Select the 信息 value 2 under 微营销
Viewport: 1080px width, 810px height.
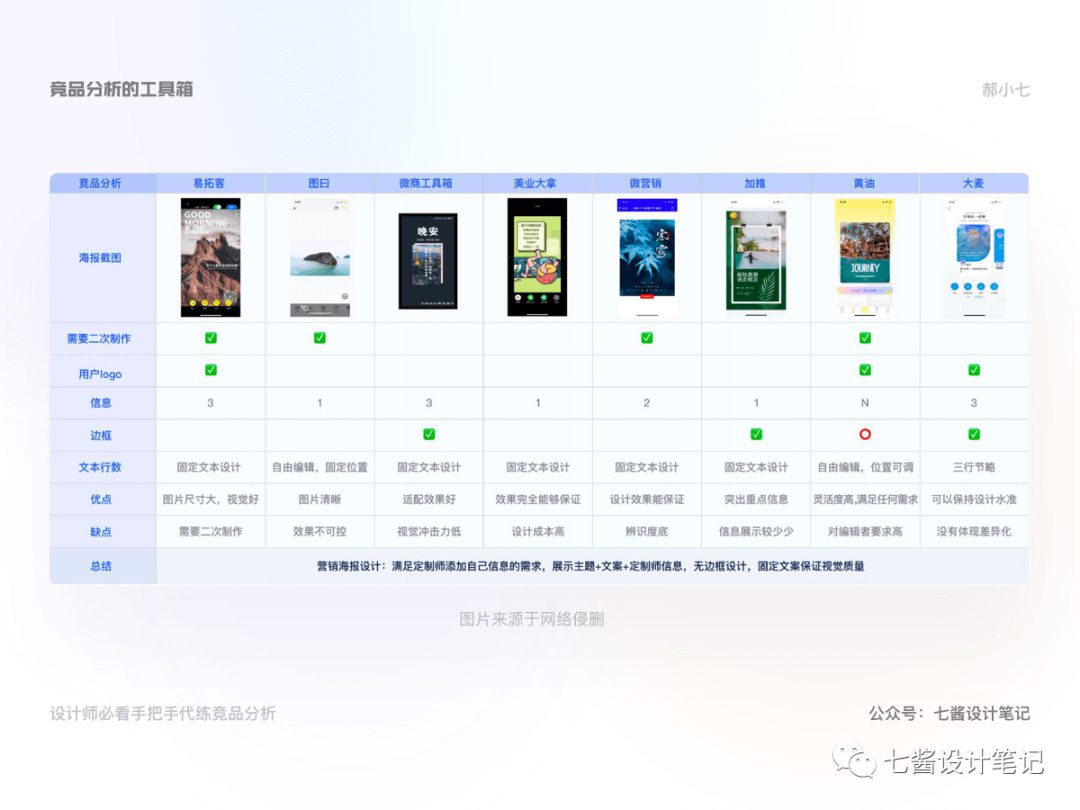tap(647, 403)
